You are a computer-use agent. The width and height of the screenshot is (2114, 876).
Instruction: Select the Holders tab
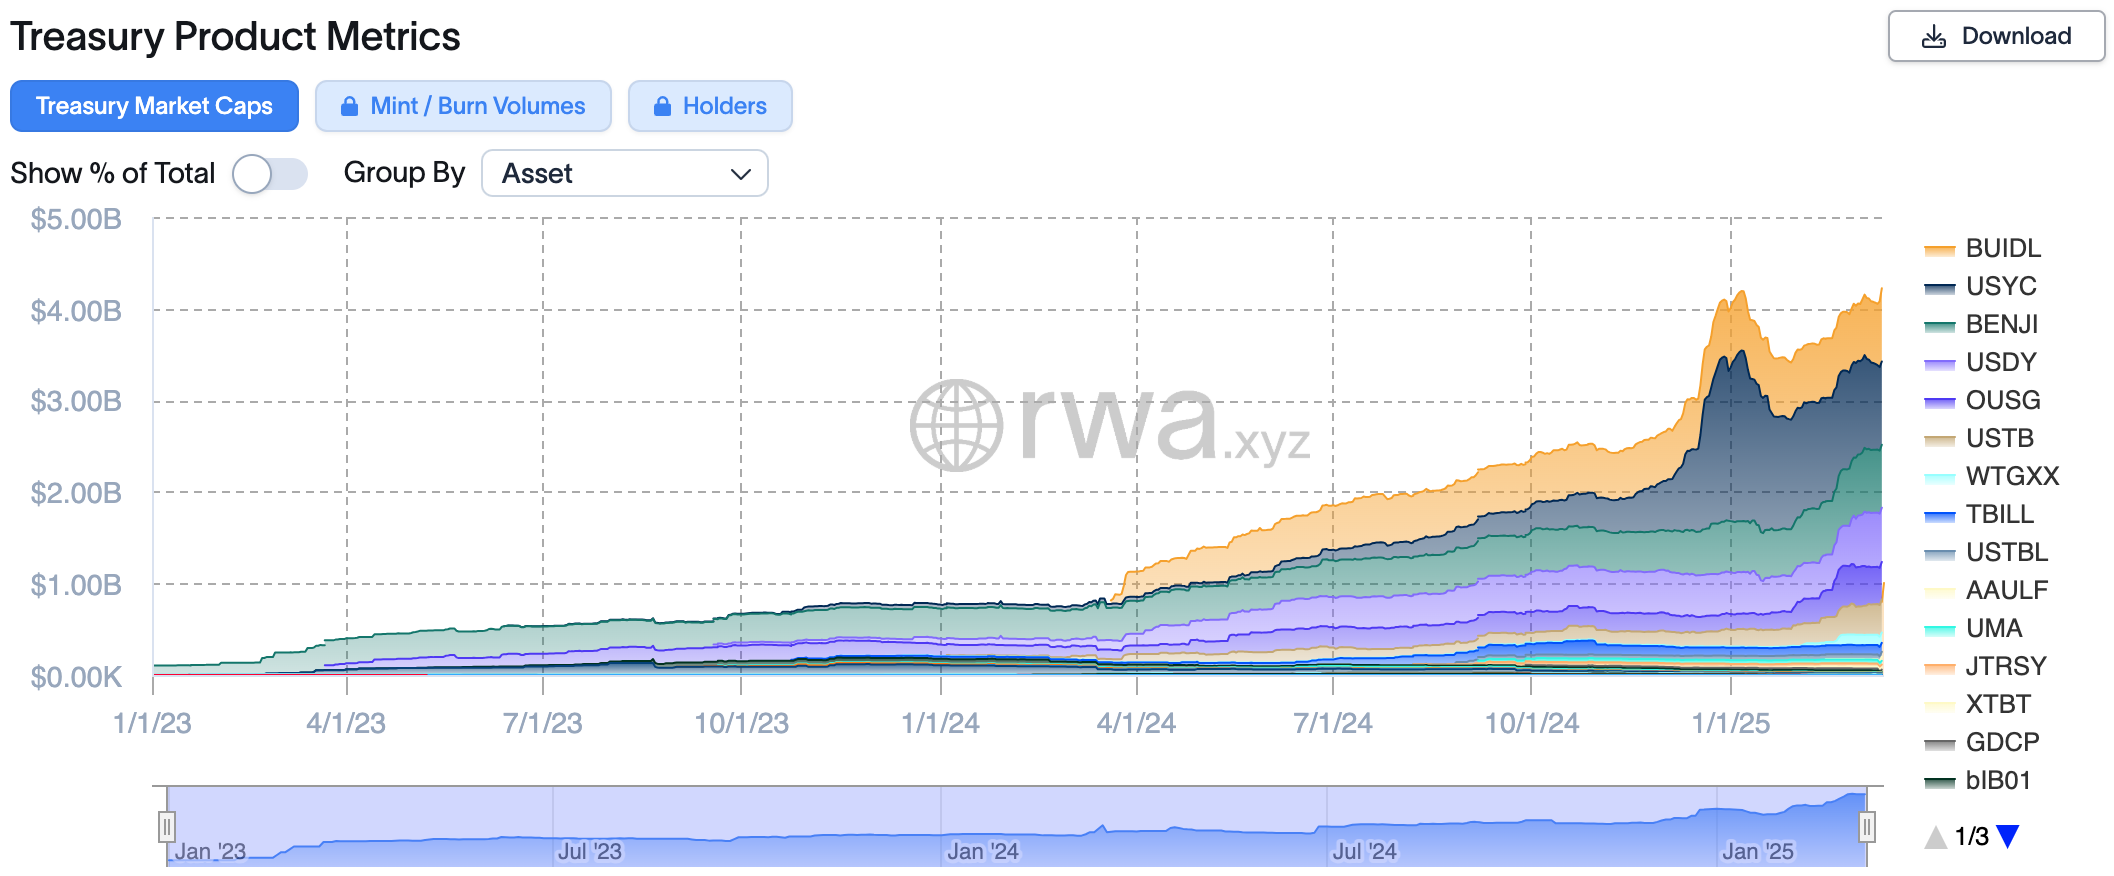[710, 106]
